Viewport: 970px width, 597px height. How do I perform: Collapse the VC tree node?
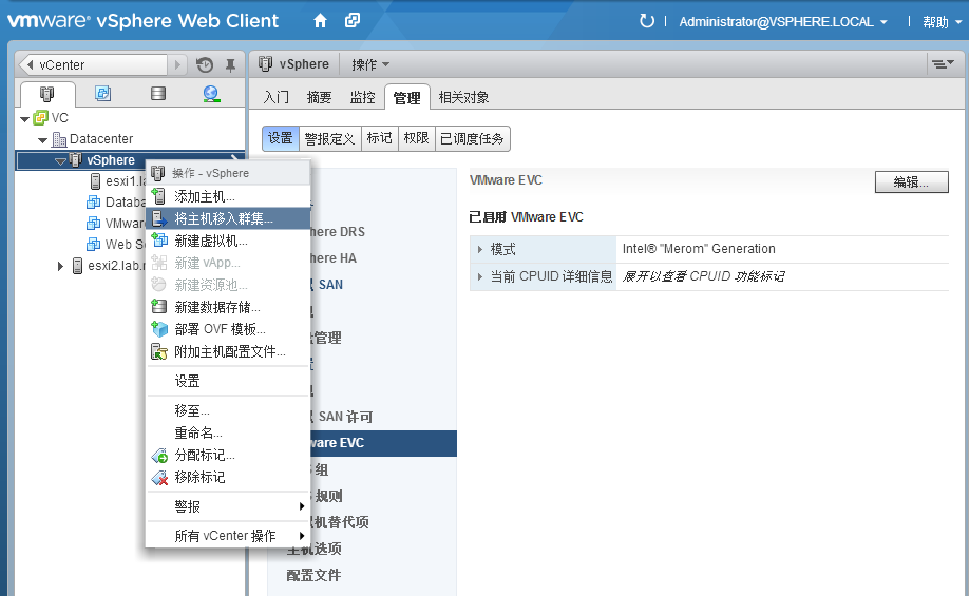pos(25,118)
